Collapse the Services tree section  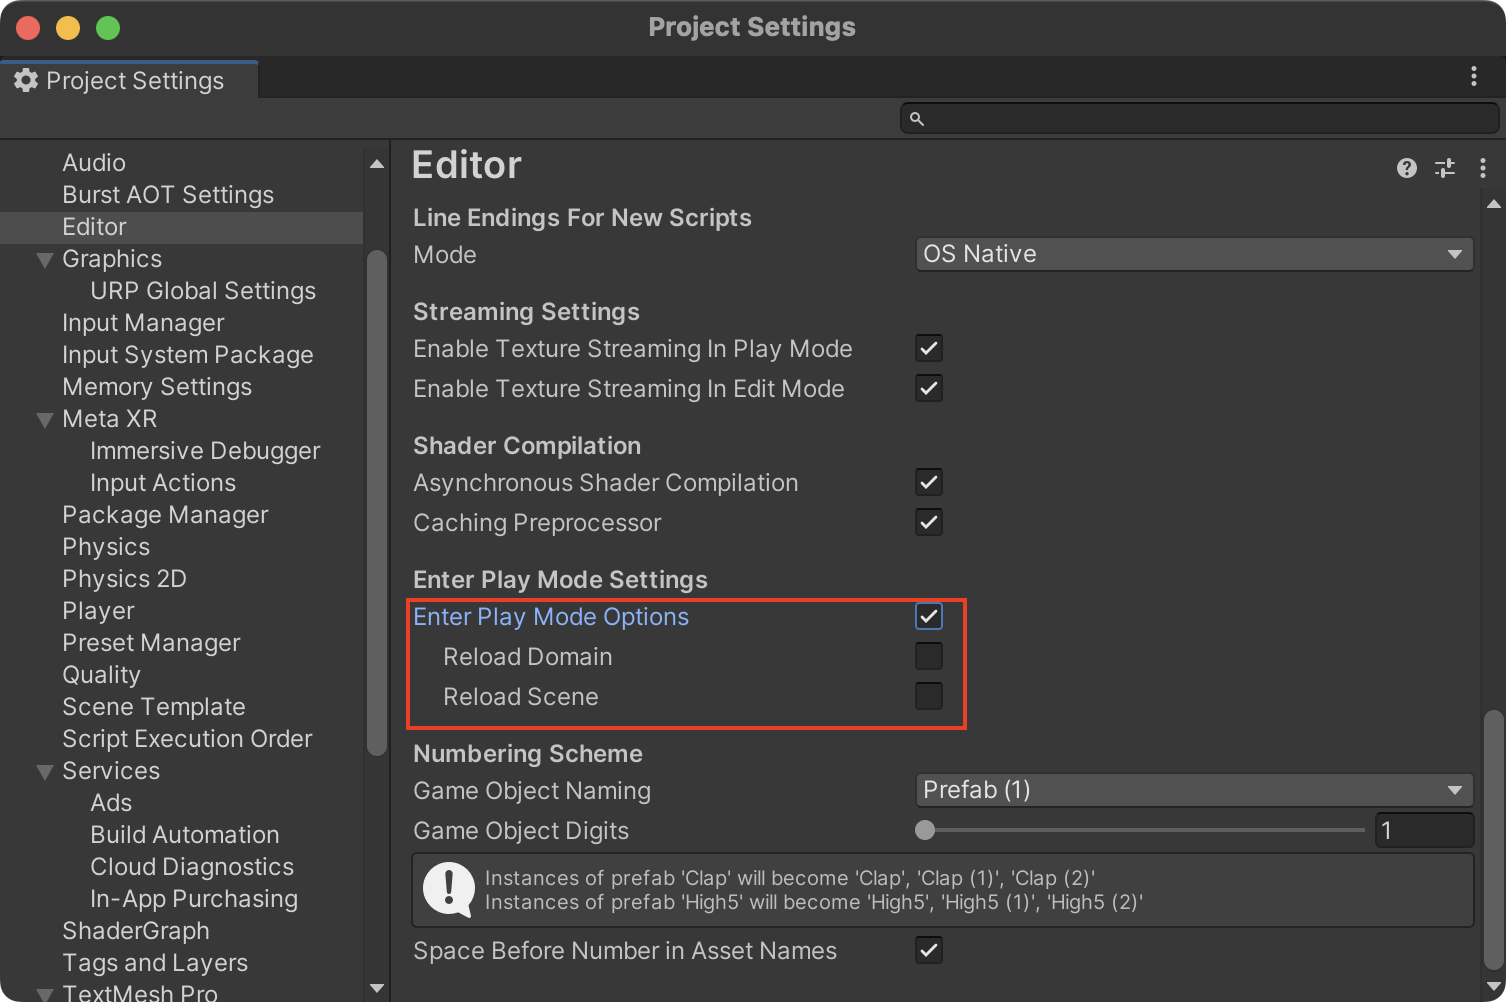[x=45, y=771]
